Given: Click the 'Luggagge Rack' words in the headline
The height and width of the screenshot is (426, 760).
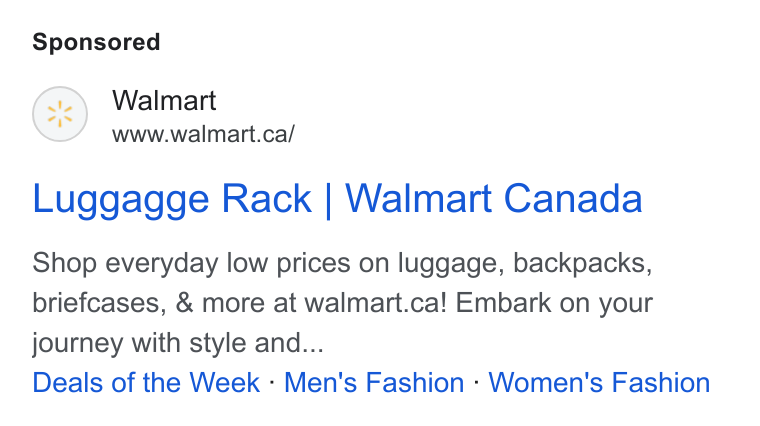Looking at the screenshot, I should coord(172,199).
